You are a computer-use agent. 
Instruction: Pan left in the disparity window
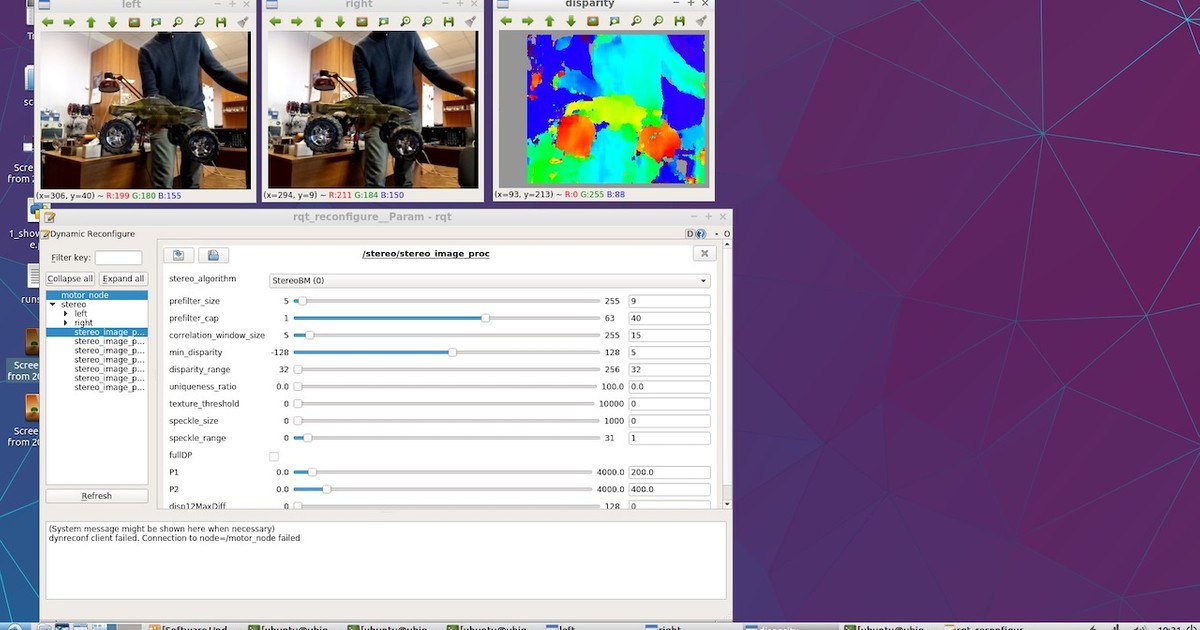click(x=506, y=21)
